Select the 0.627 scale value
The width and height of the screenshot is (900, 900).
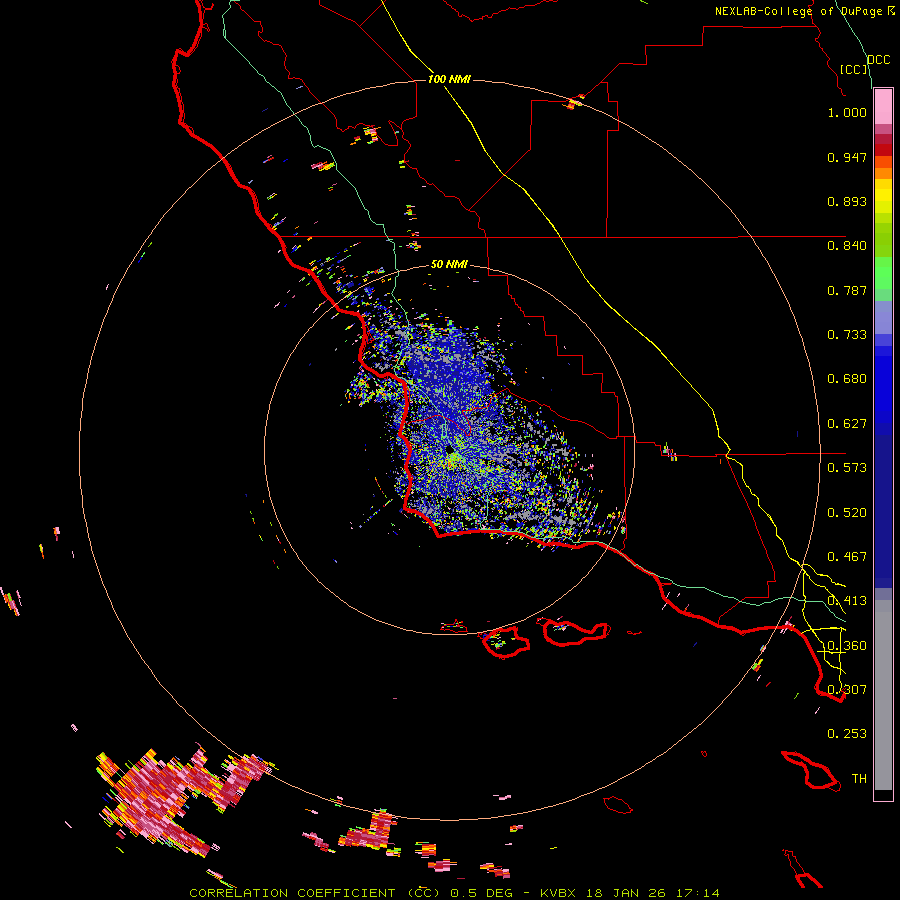tap(847, 424)
